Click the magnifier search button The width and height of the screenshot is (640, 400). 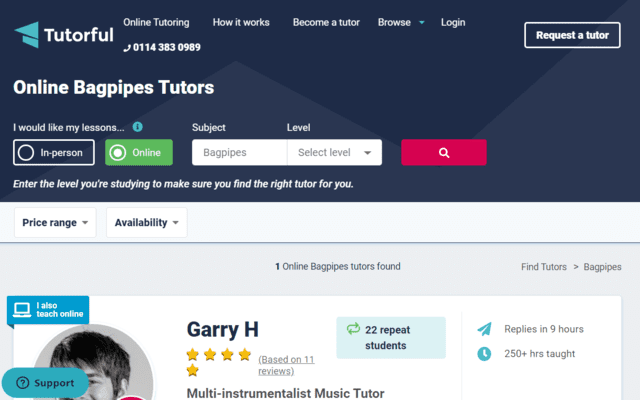pos(444,152)
